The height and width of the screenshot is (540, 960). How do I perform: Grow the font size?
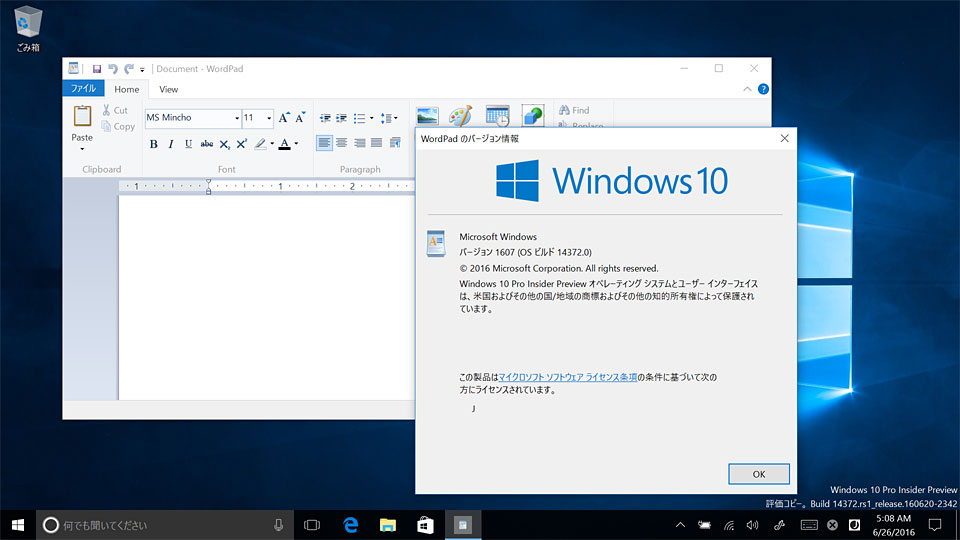coord(283,118)
